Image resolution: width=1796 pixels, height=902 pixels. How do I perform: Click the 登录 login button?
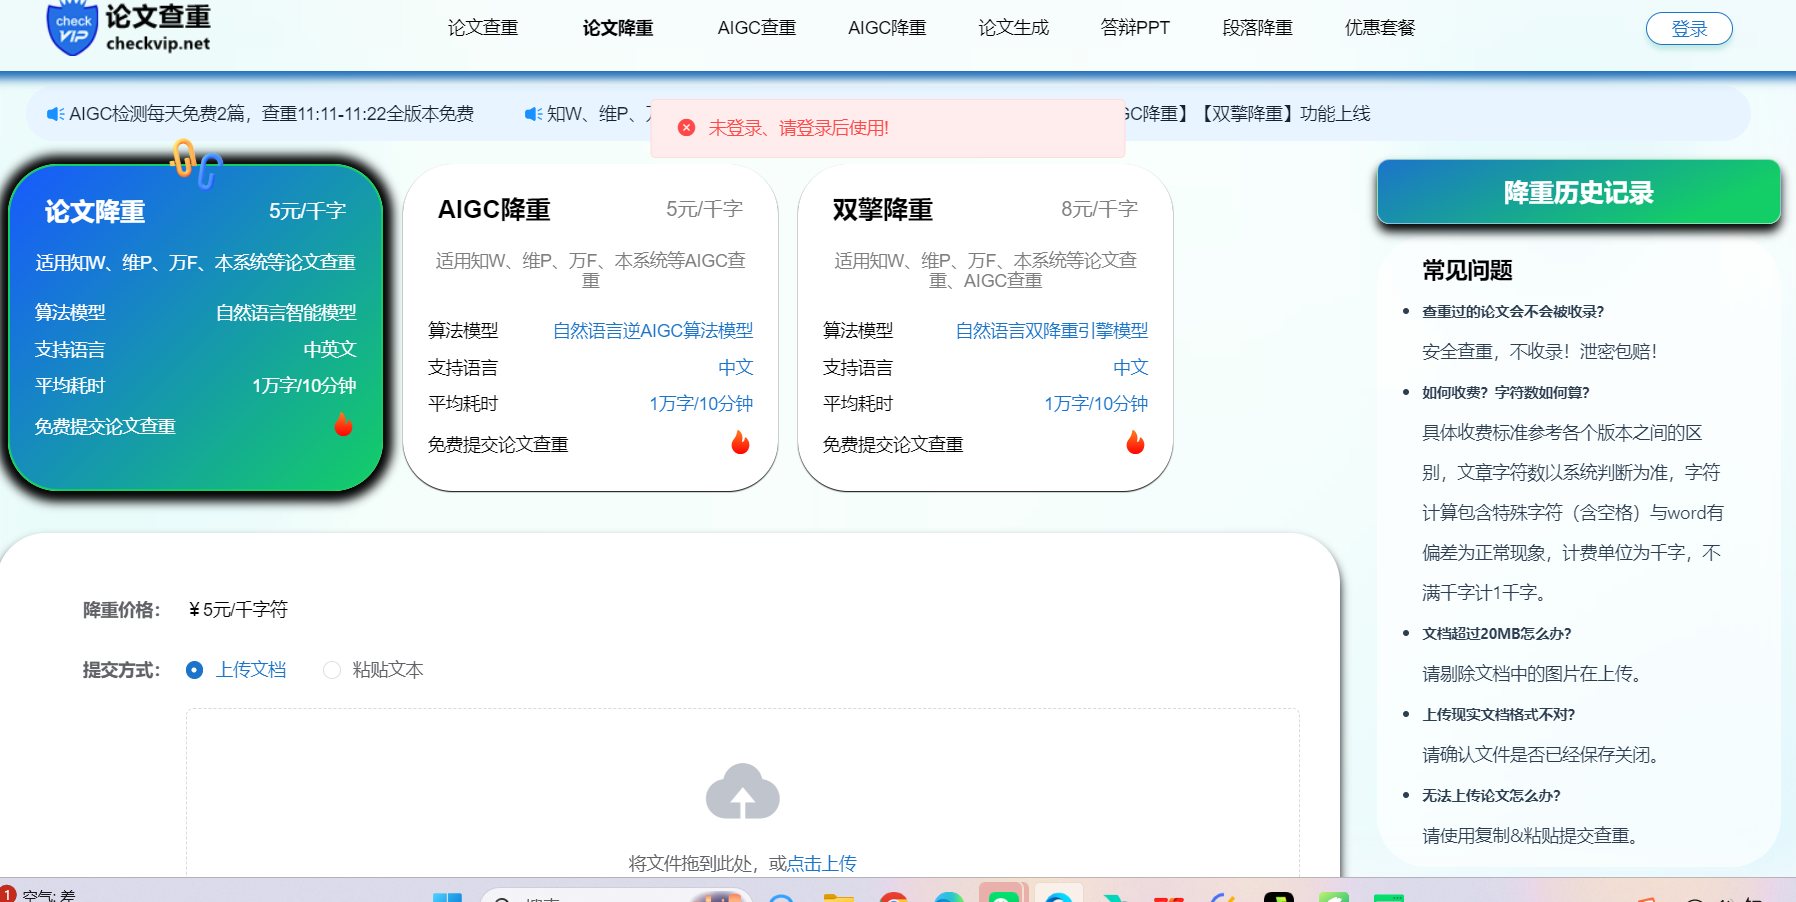pos(1689,29)
